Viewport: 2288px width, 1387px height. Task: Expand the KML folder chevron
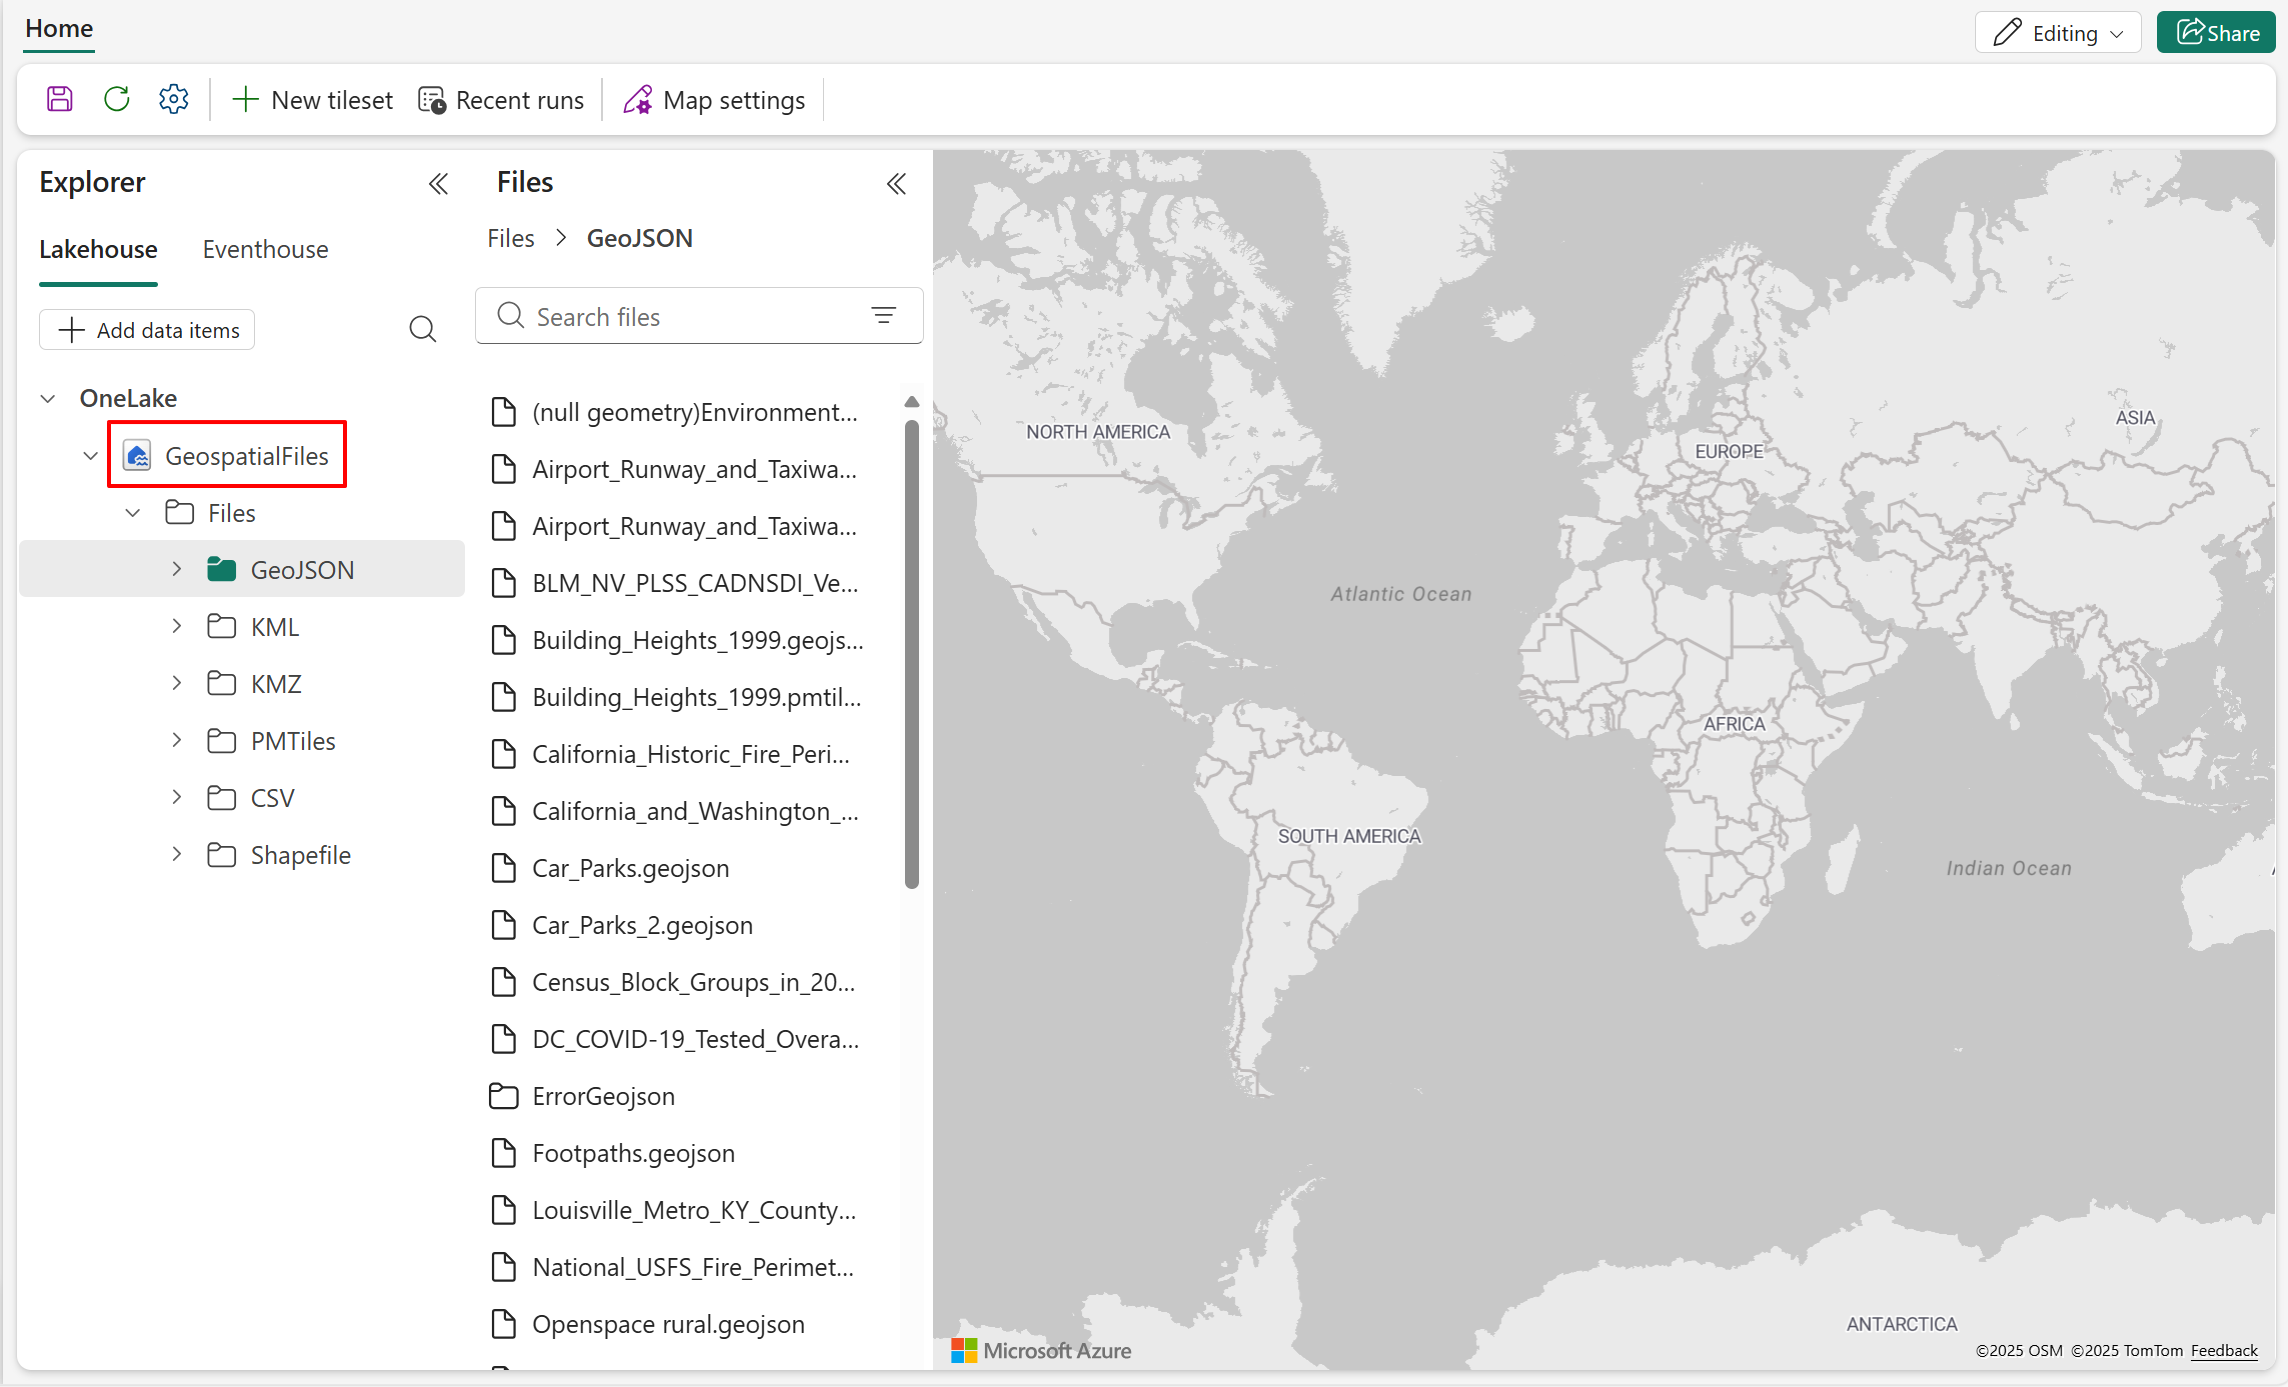[177, 626]
